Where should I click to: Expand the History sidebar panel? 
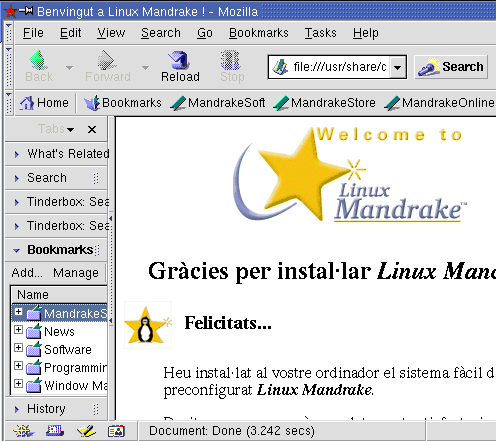pyautogui.click(x=56, y=409)
